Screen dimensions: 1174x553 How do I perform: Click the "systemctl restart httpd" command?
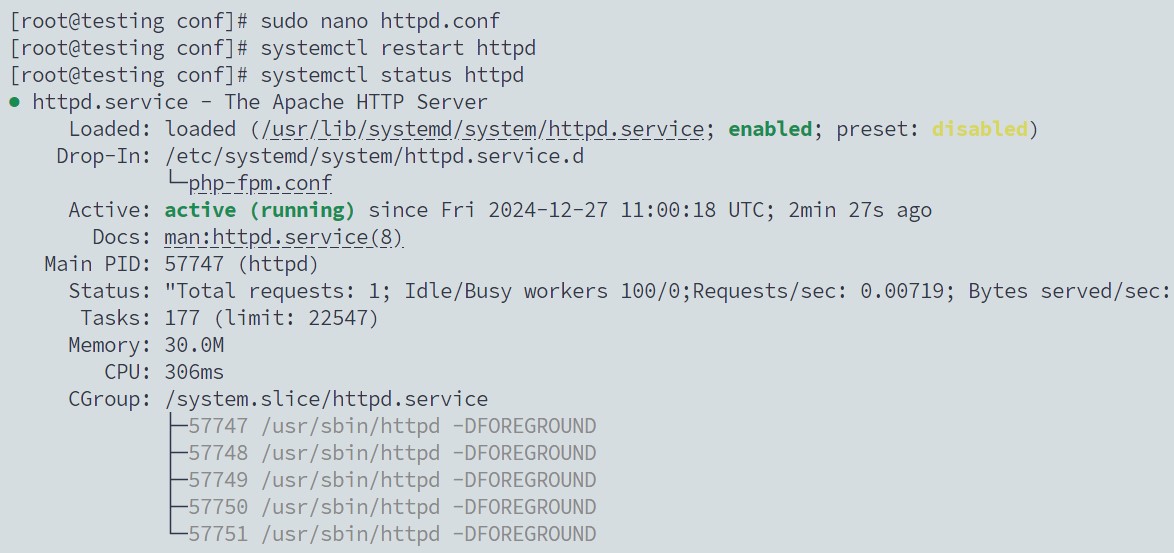click(398, 48)
